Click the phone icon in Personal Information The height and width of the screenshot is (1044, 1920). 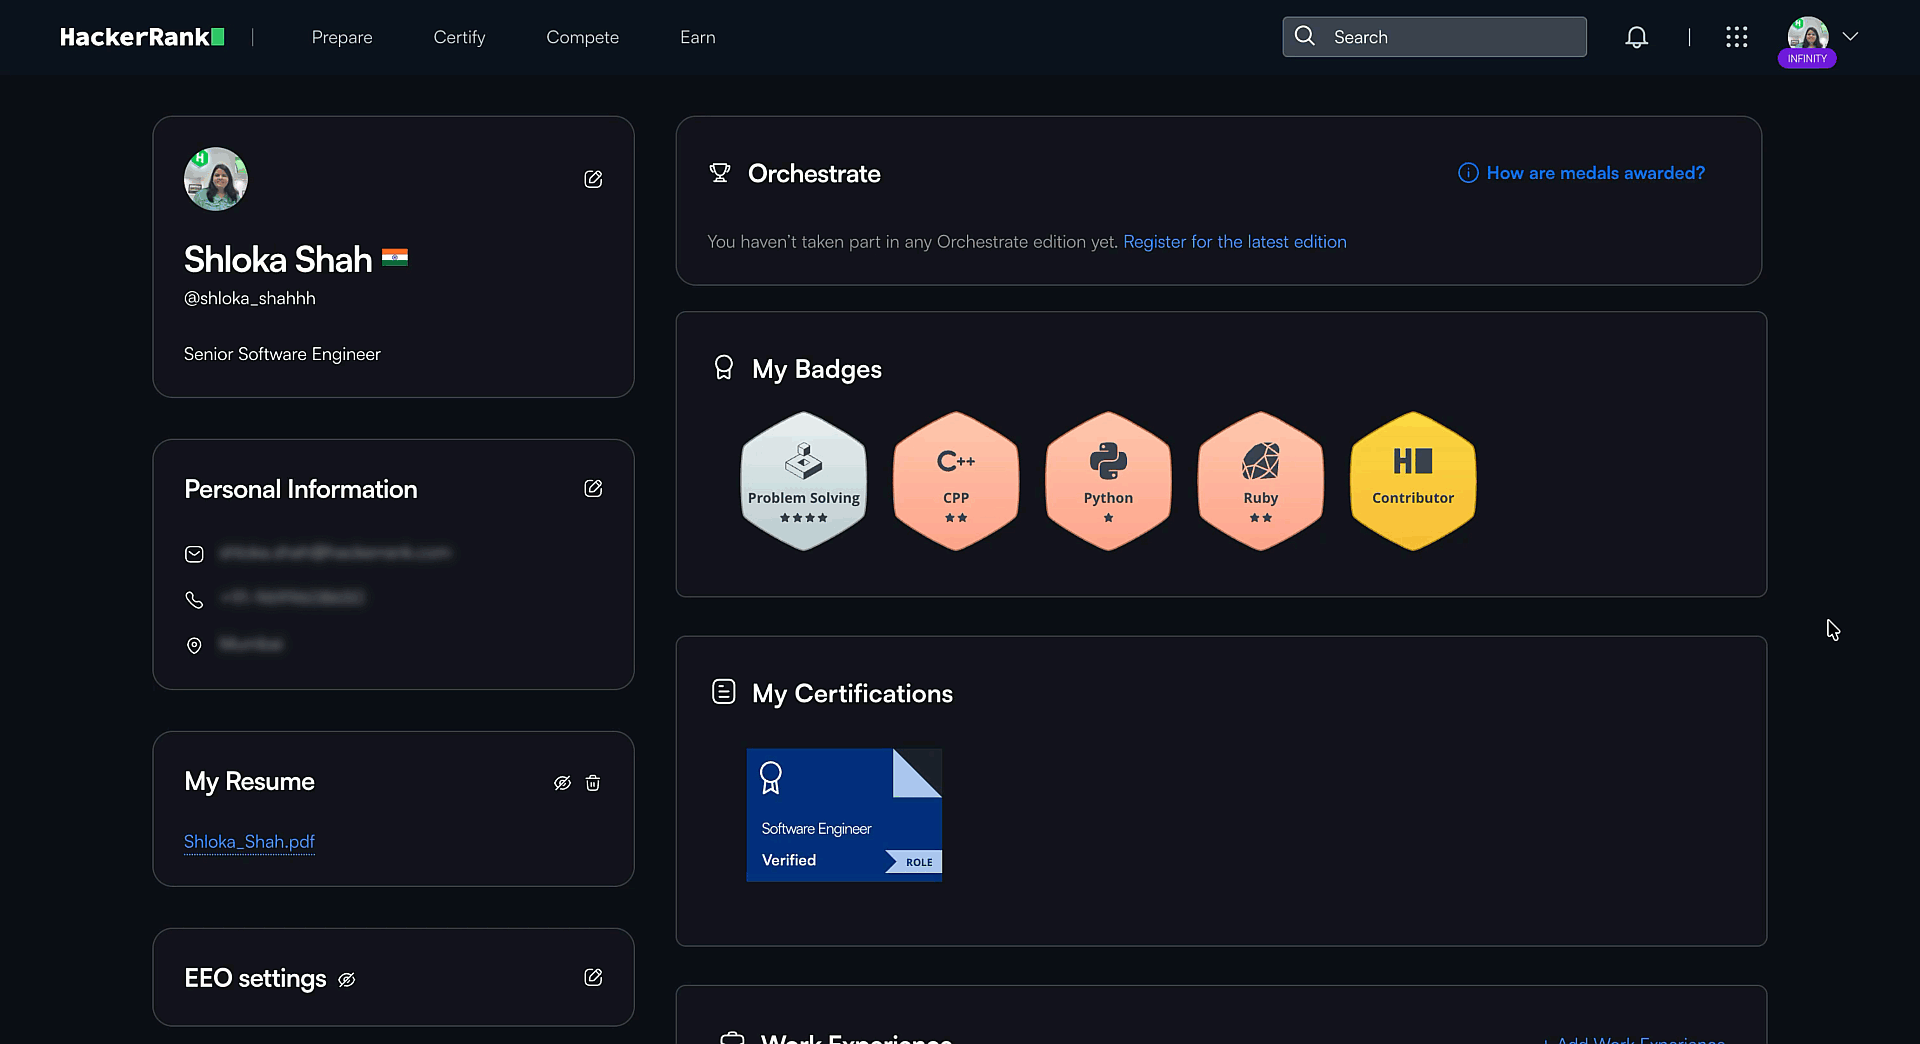point(194,599)
